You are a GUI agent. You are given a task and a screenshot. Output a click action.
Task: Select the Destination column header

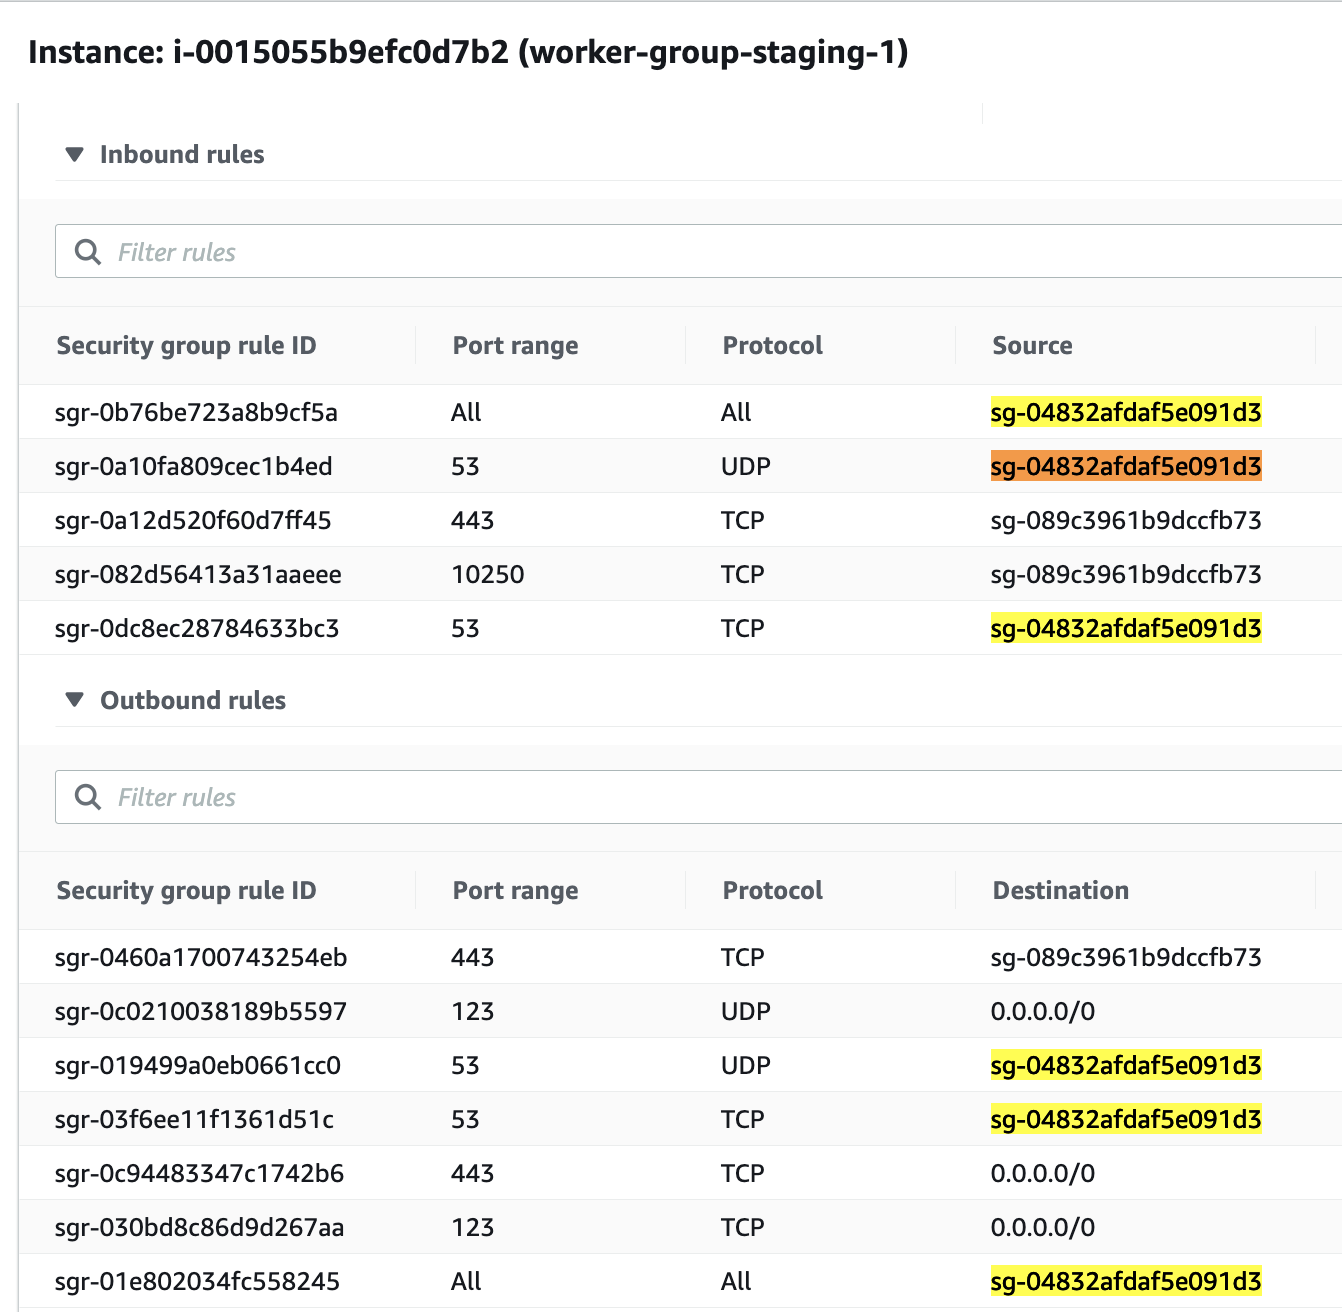pyautogui.click(x=1060, y=890)
